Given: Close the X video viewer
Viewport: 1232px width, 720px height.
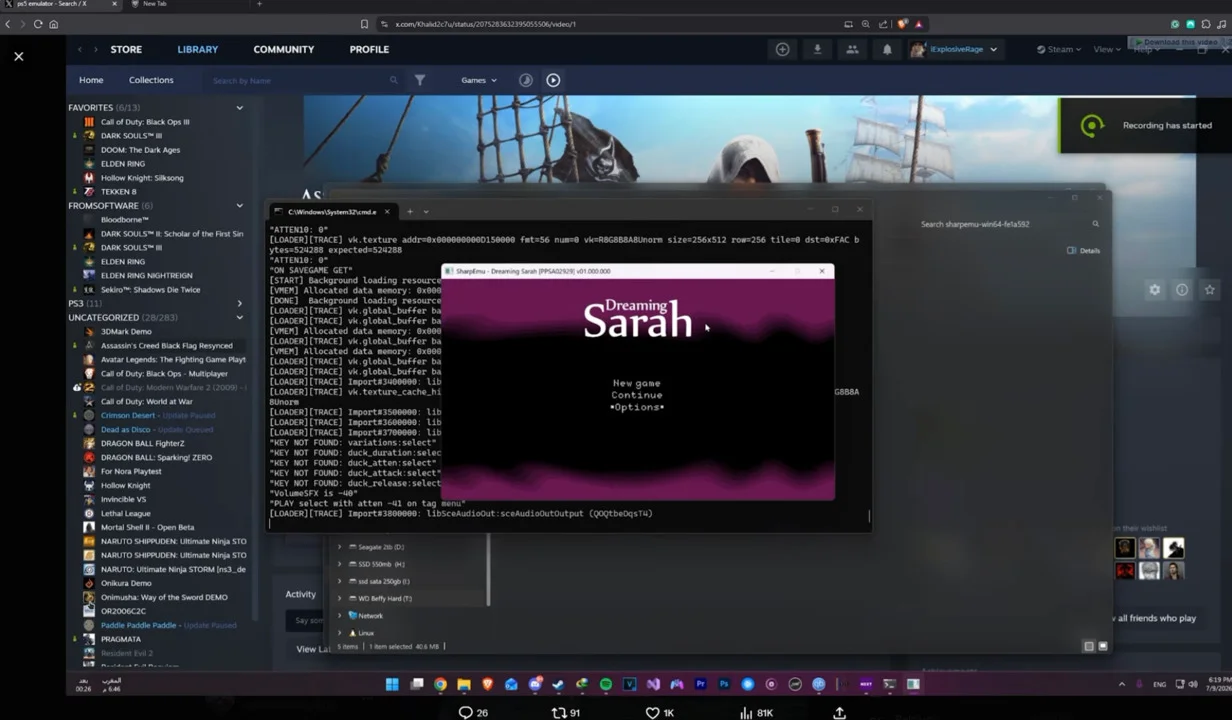Looking at the screenshot, I should pos(18,56).
